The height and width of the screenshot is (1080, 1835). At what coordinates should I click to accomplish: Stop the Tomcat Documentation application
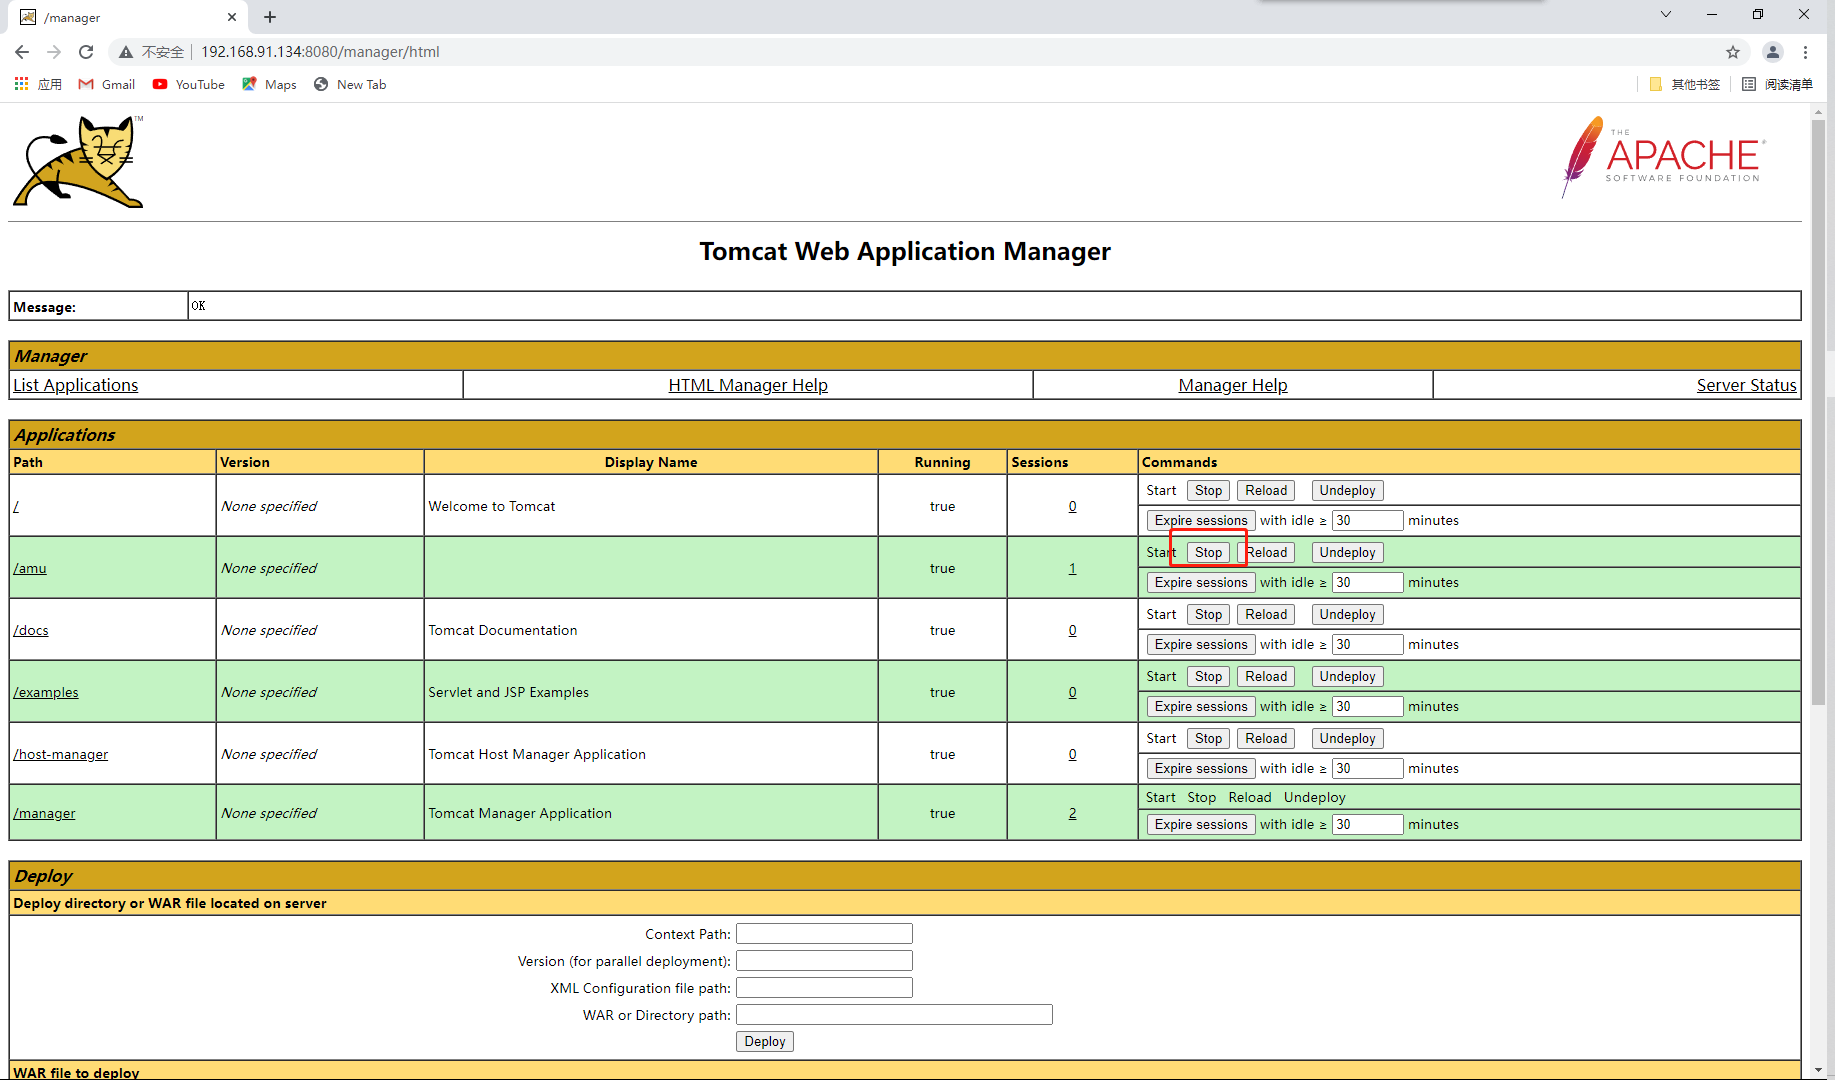tap(1208, 614)
